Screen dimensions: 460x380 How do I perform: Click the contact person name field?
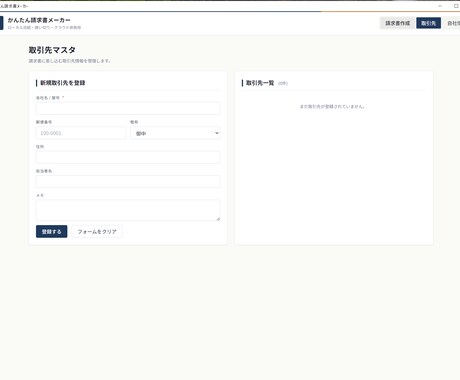128,182
